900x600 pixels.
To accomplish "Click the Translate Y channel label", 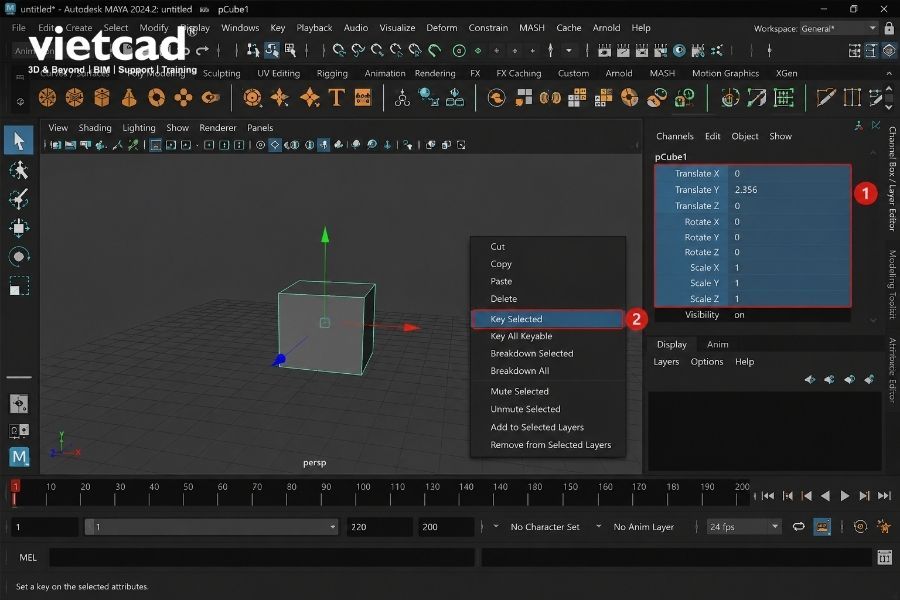I will [x=697, y=189].
